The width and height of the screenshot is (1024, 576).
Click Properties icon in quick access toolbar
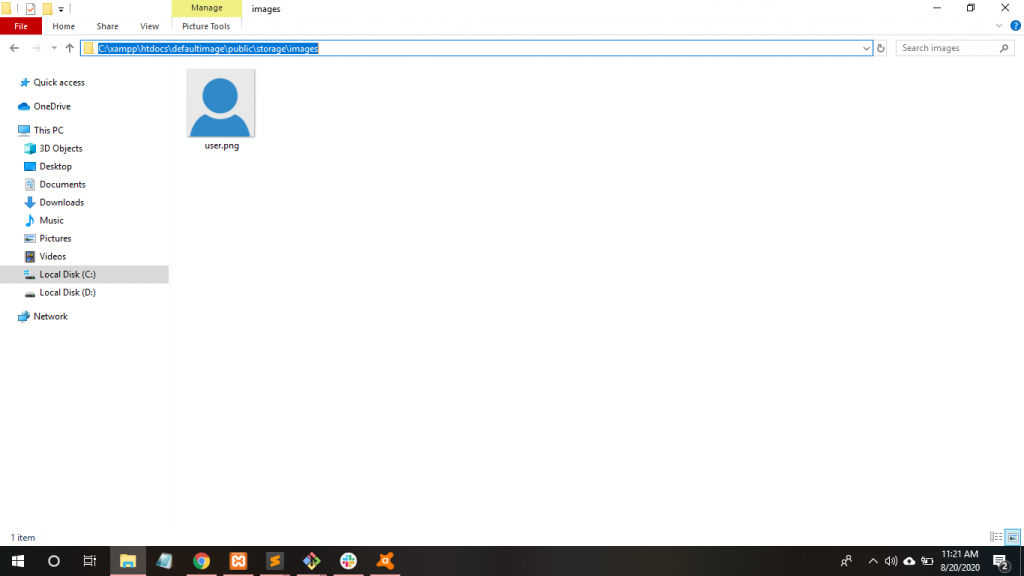tap(30, 9)
